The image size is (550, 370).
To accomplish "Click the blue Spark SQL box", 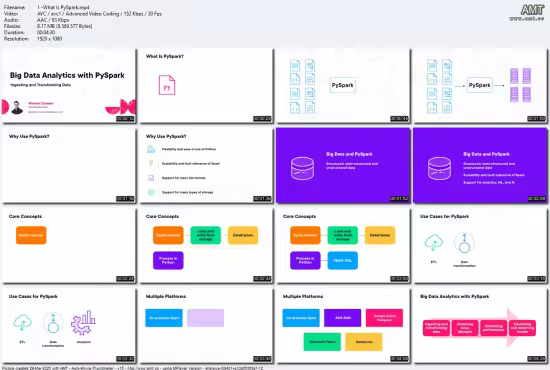I will click(343, 261).
